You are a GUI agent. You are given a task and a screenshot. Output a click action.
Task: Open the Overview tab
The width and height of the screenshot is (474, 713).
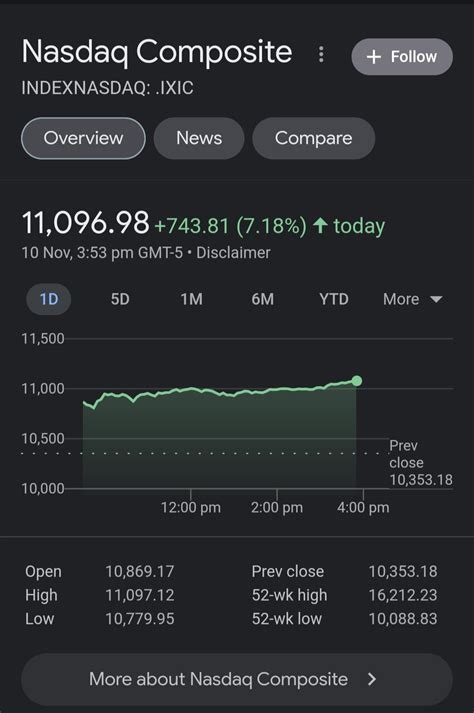(x=83, y=138)
